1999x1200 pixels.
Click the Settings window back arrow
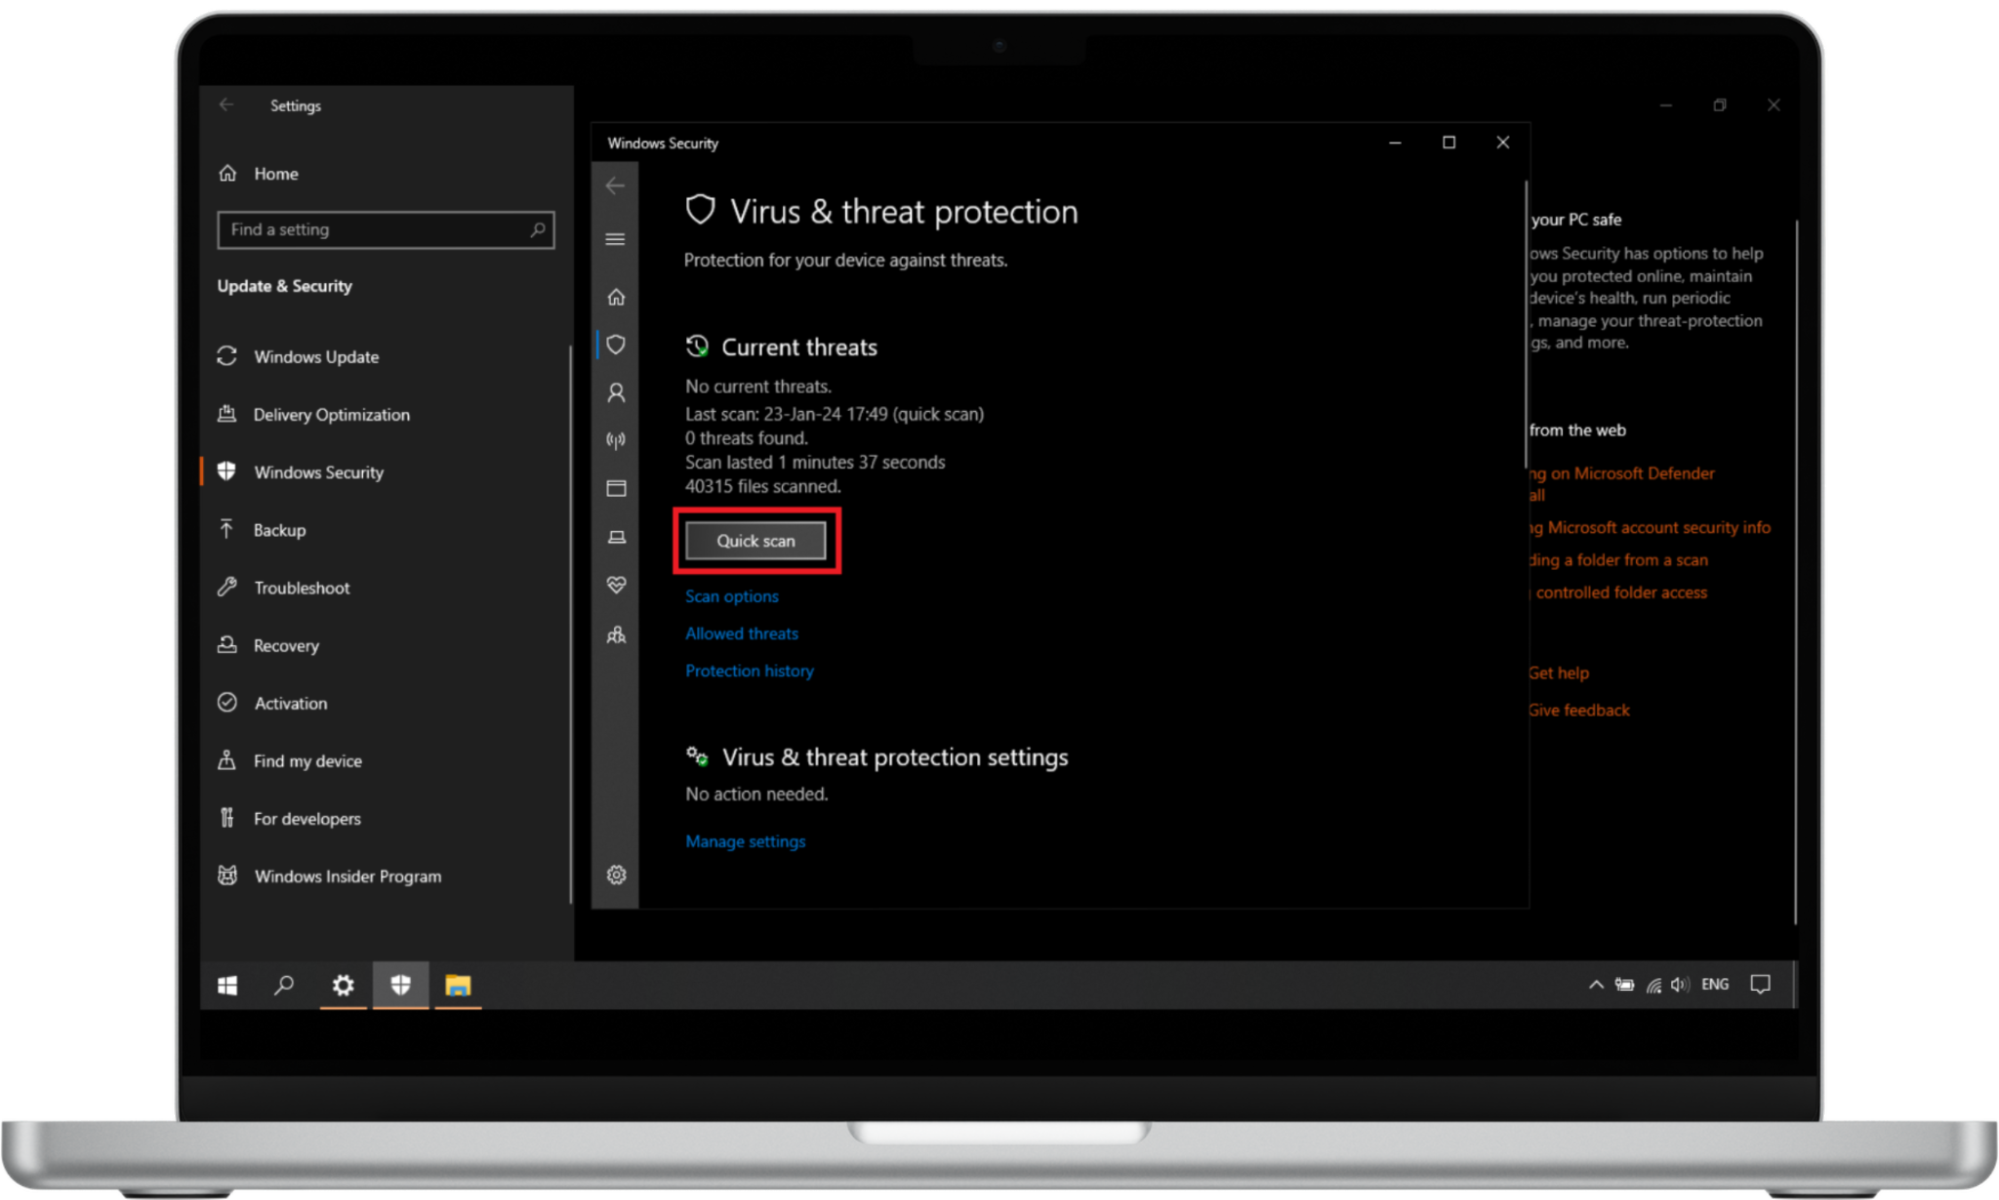coord(227,105)
